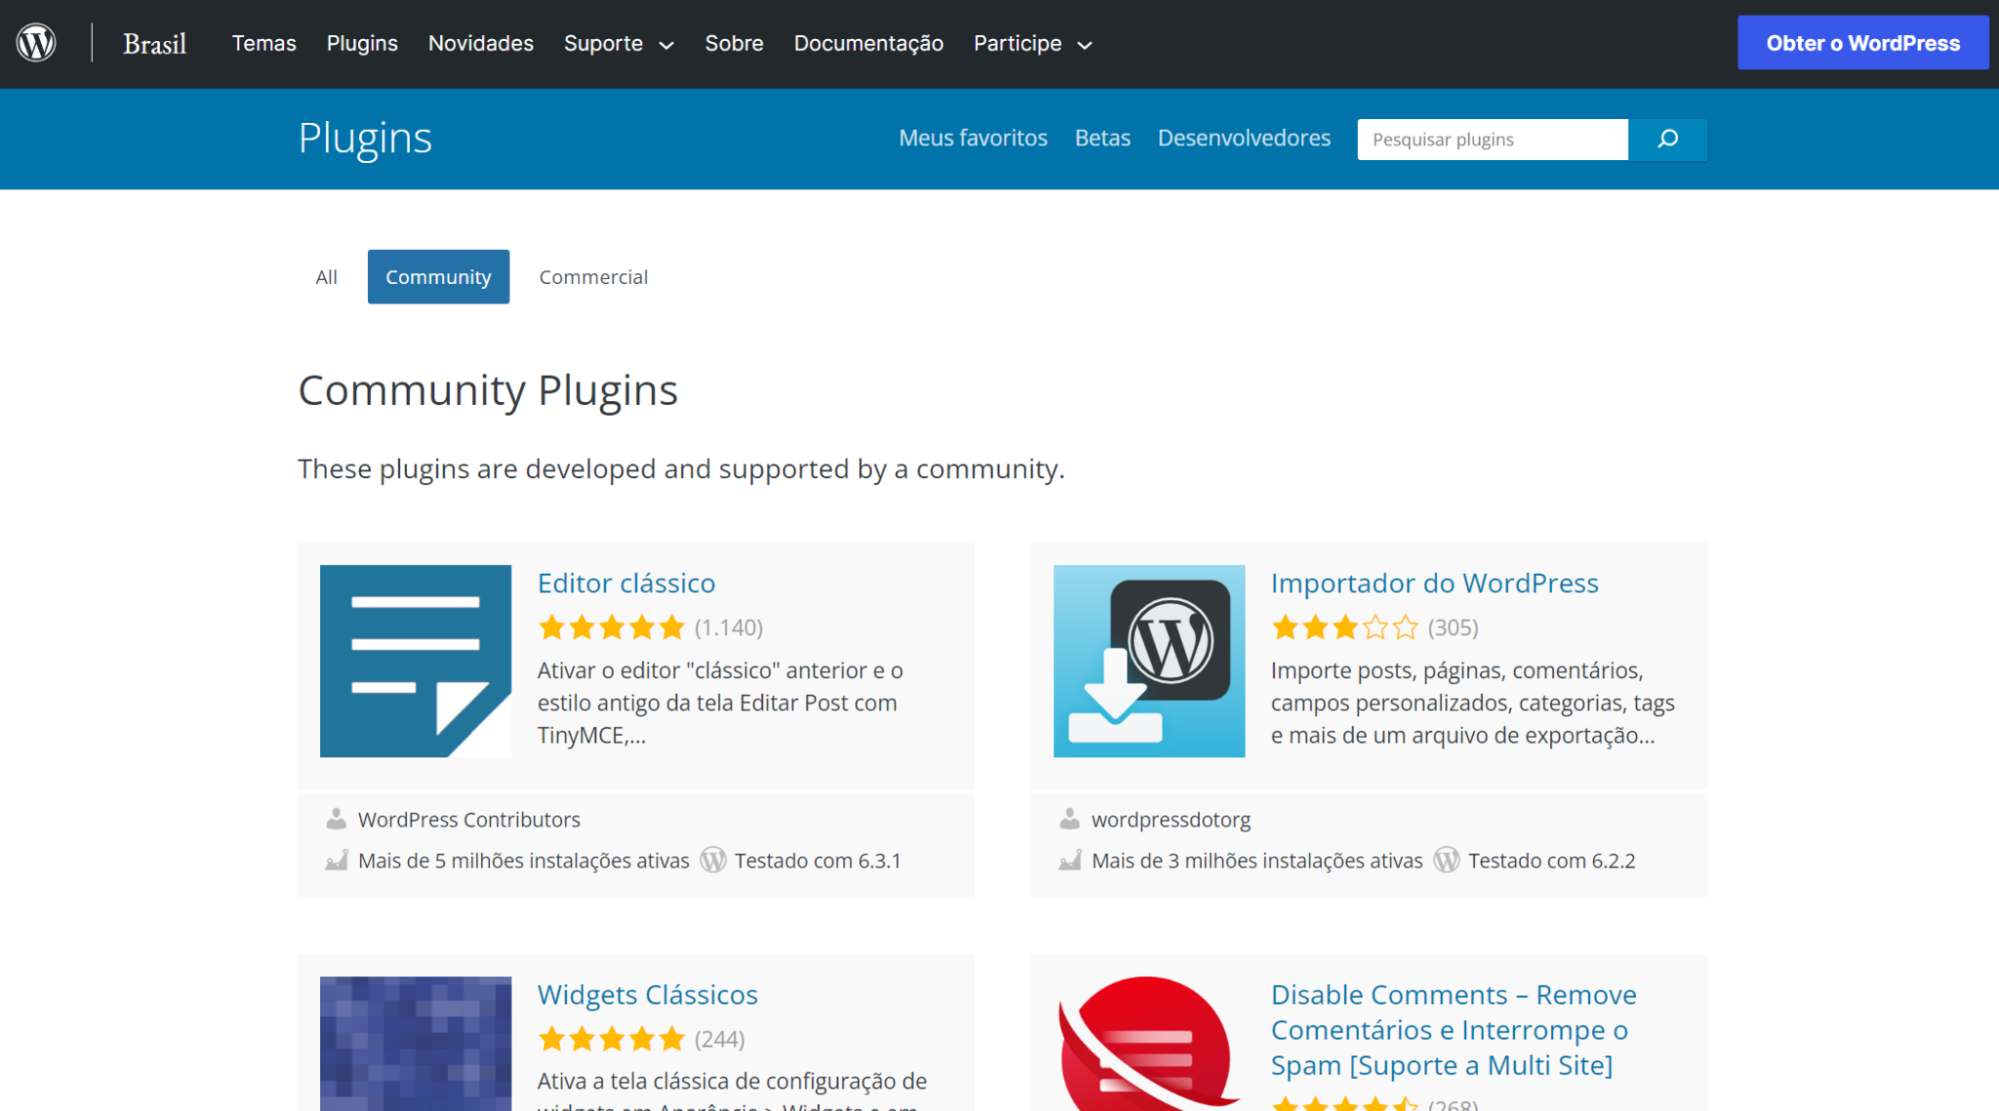Open Plugins in the top navigation
The height and width of the screenshot is (1111, 1999).
point(362,43)
